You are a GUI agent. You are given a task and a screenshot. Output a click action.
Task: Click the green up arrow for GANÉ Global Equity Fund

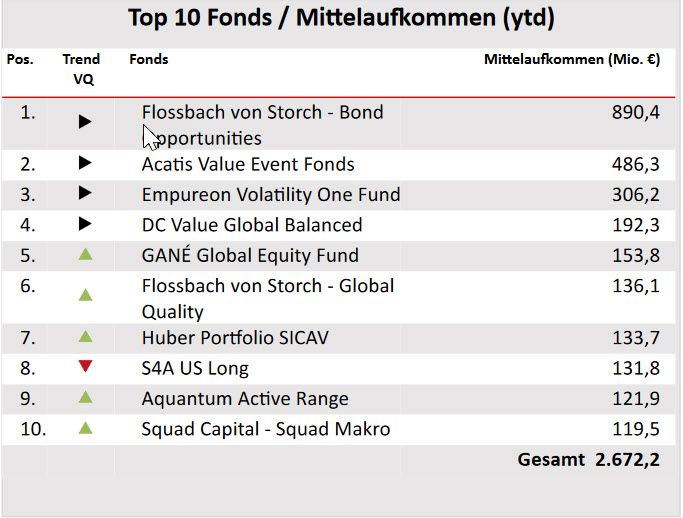tap(85, 255)
